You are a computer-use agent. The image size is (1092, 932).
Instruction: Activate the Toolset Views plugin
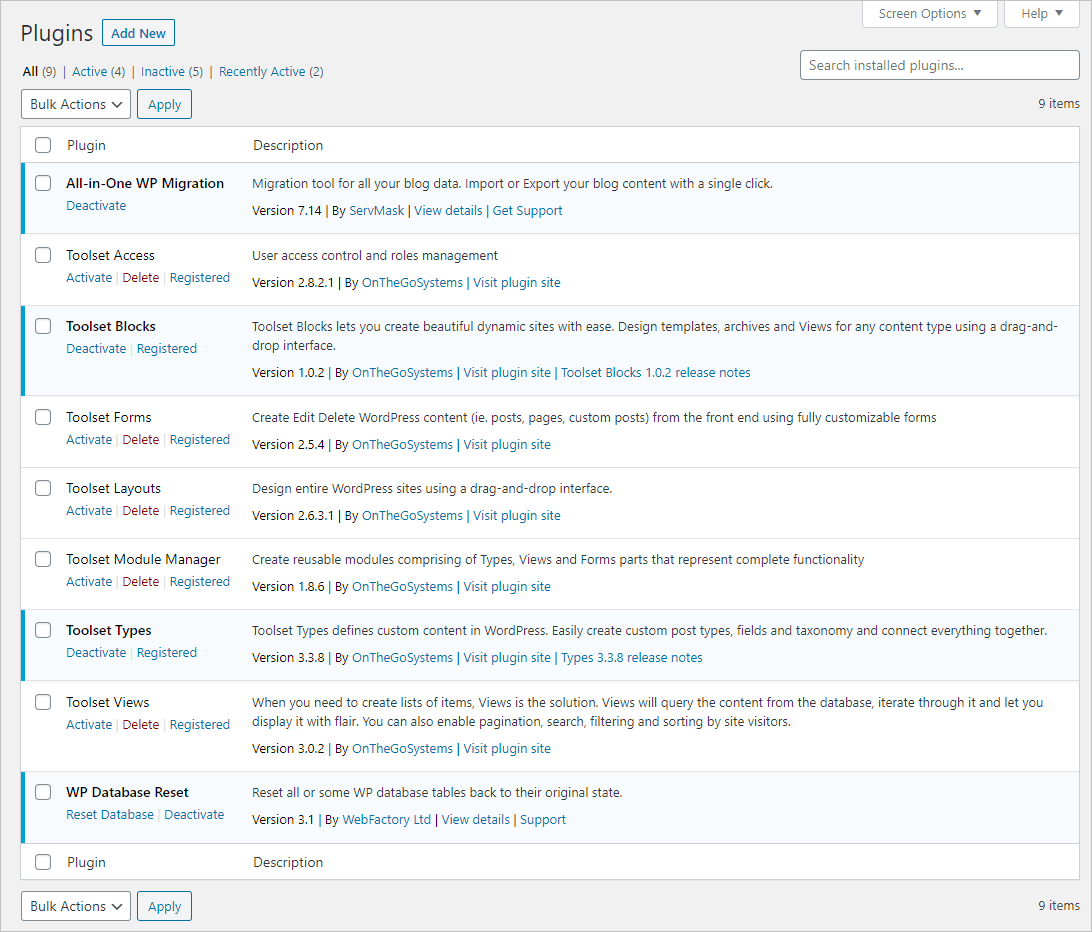tap(89, 724)
